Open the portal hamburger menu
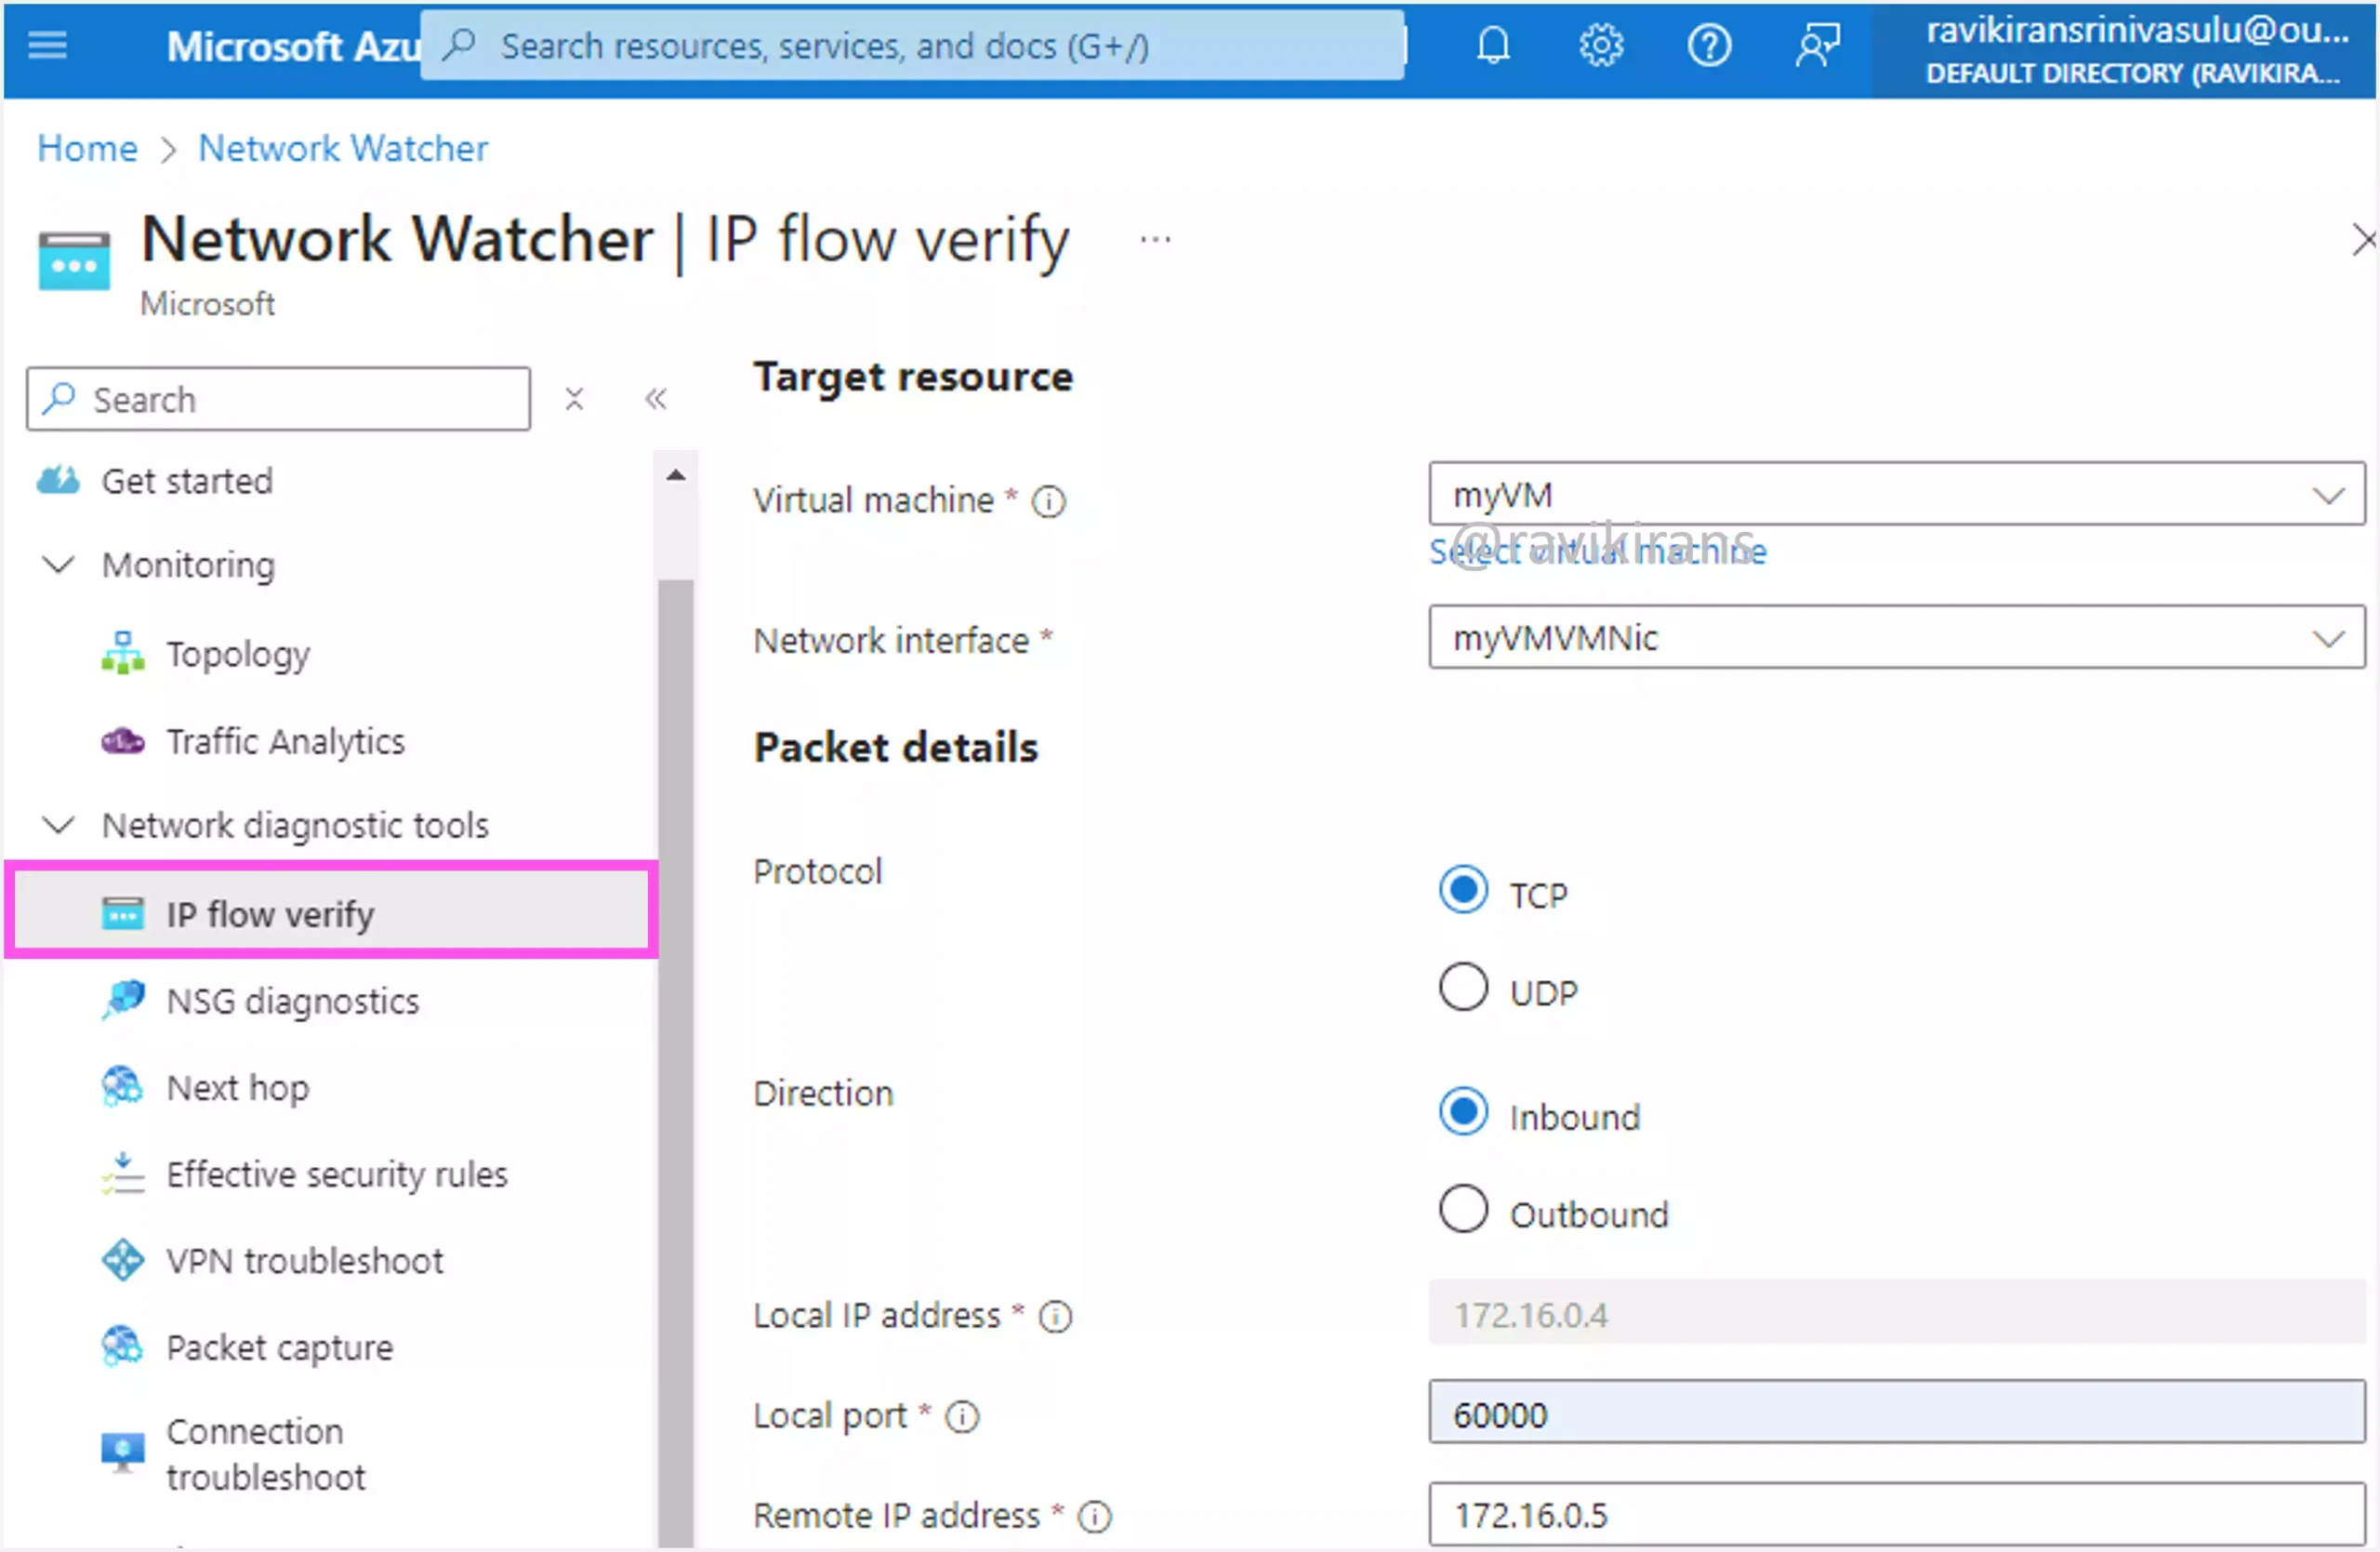Image resolution: width=2380 pixels, height=1552 pixels. pos(47,45)
